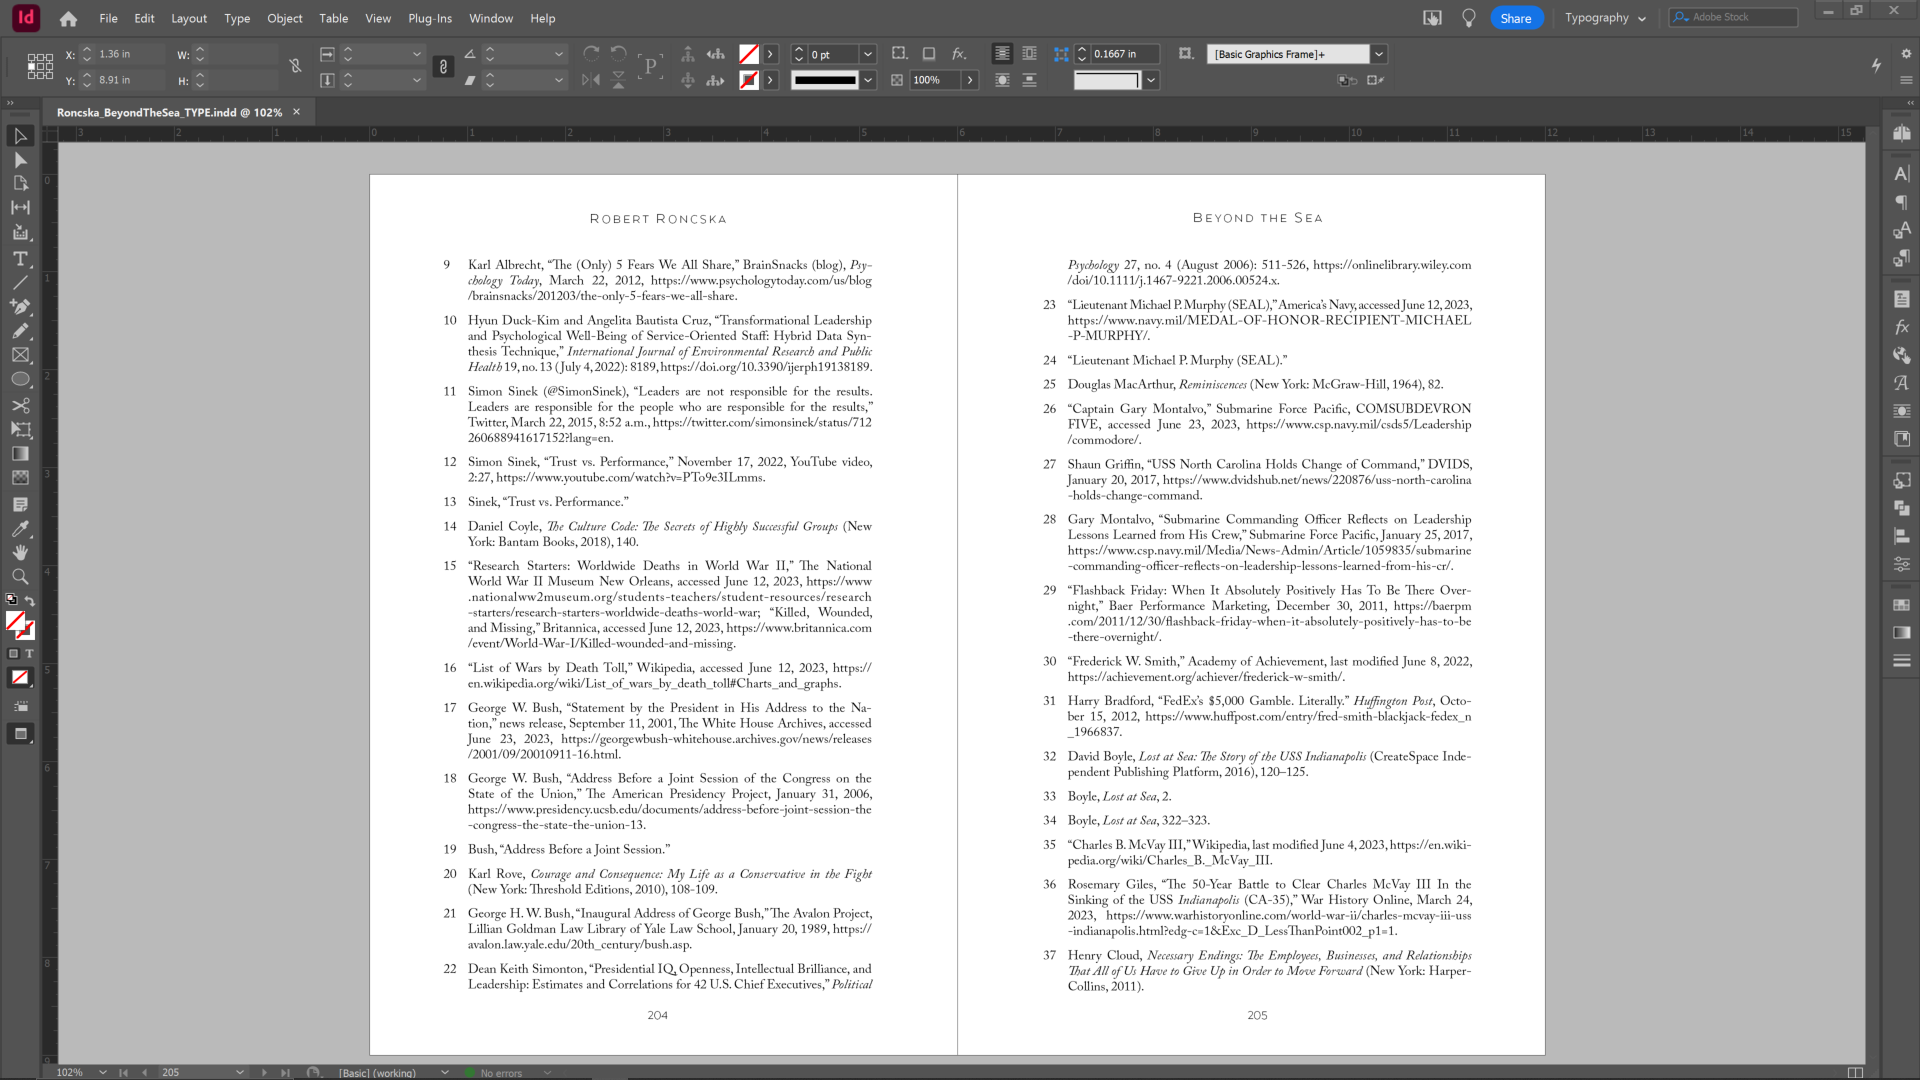The width and height of the screenshot is (1920, 1080).
Task: Select the Eyedropper tool
Action: tap(20, 529)
